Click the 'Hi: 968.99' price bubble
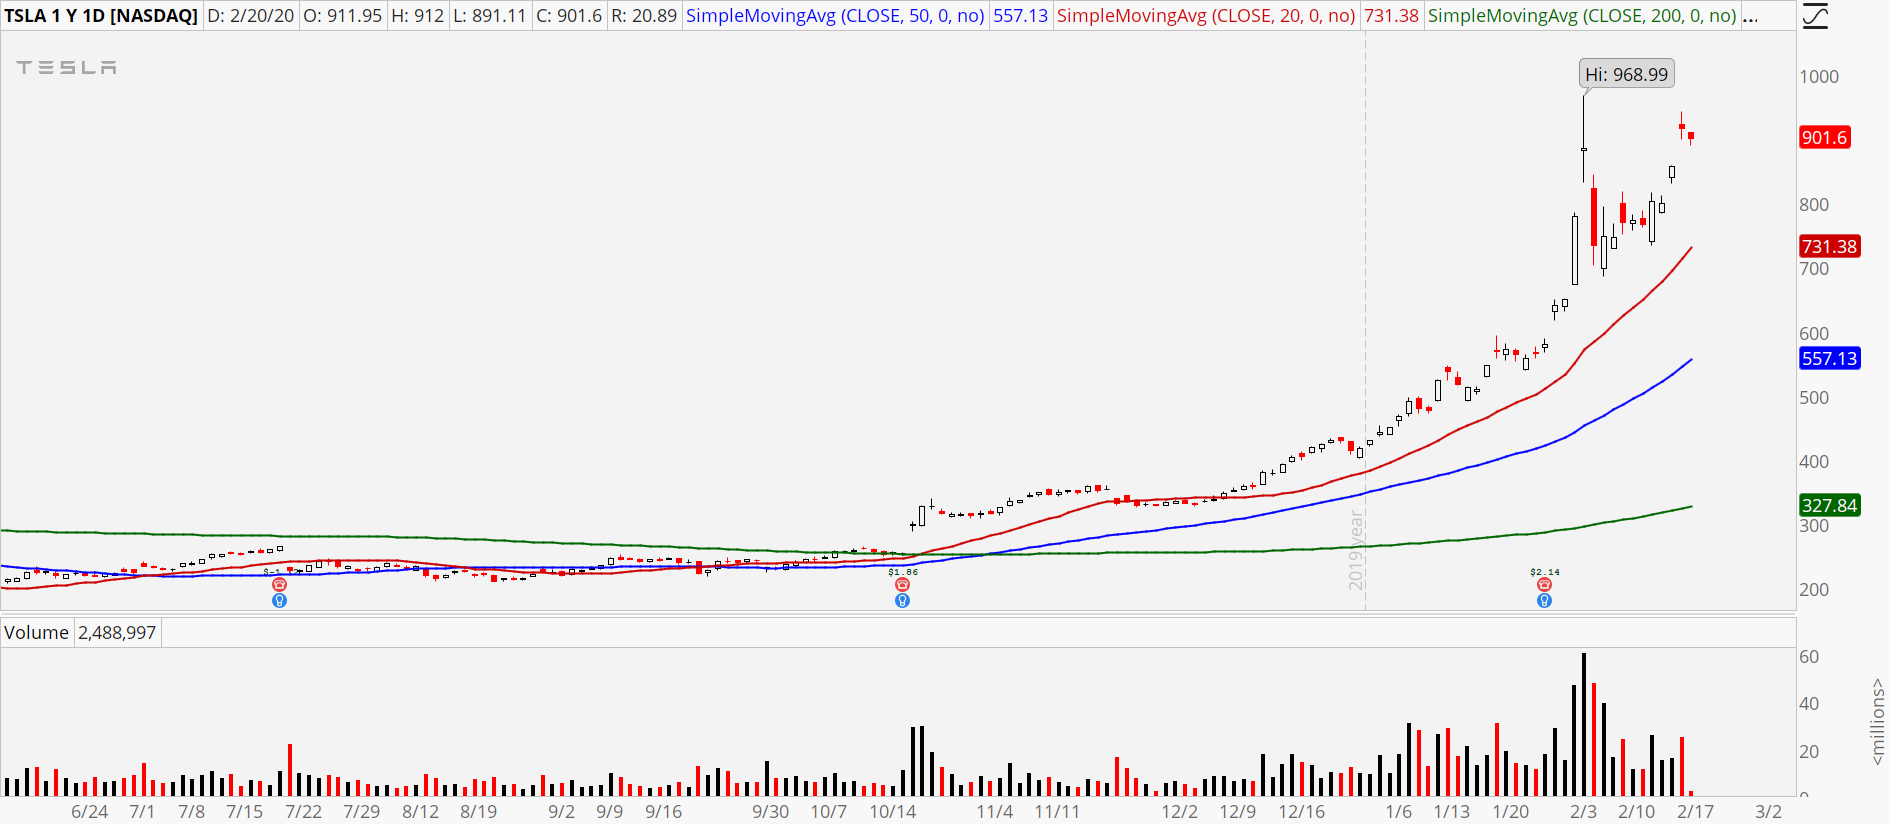Screen dimensions: 1889x824 point(1627,74)
